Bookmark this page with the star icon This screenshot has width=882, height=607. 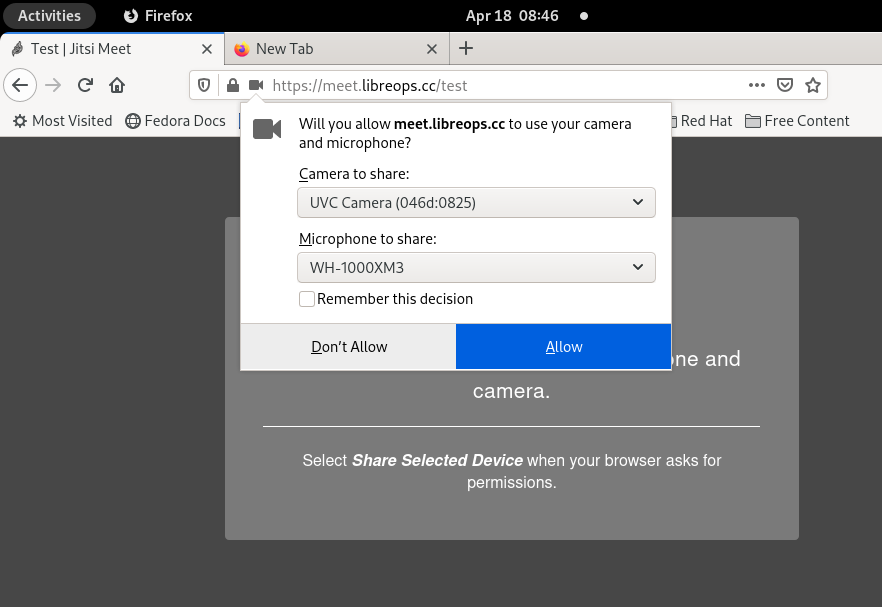tap(813, 85)
